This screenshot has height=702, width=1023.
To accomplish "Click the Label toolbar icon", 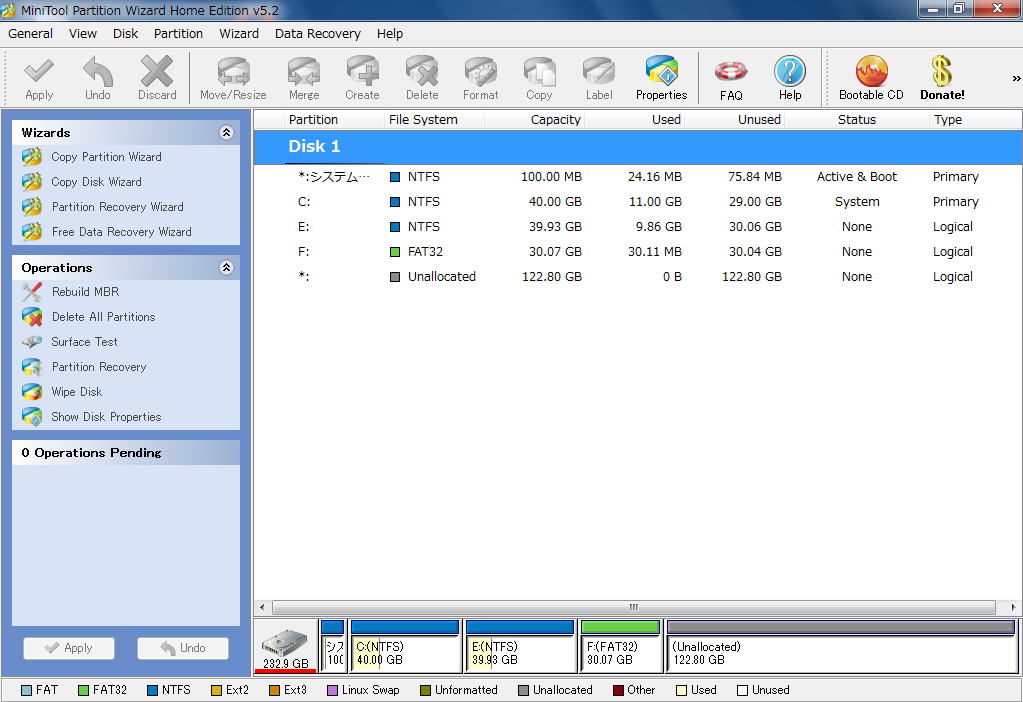I will (x=599, y=78).
